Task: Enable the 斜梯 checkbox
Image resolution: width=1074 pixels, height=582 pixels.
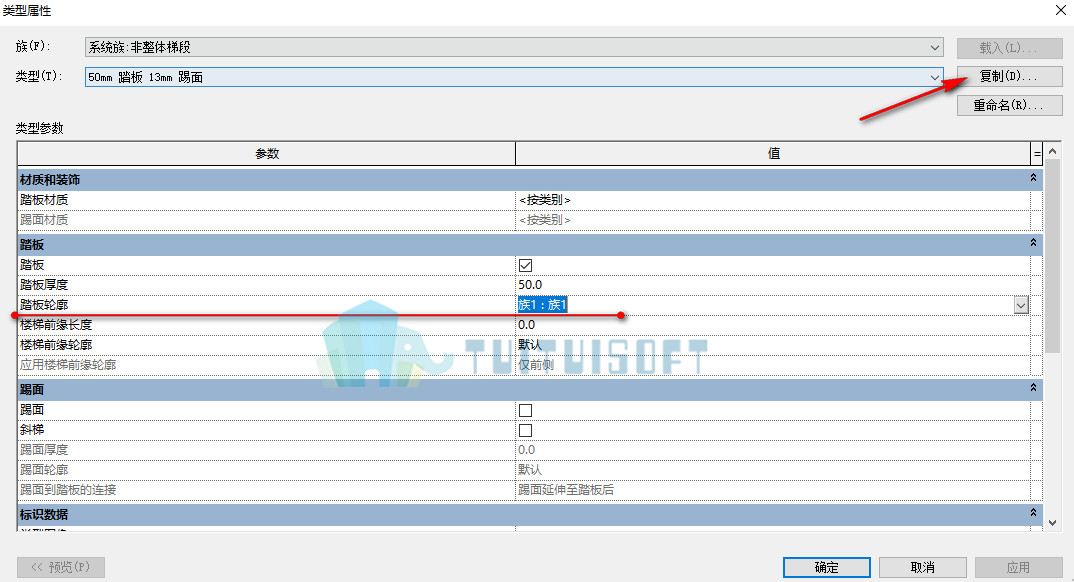Action: tap(525, 430)
